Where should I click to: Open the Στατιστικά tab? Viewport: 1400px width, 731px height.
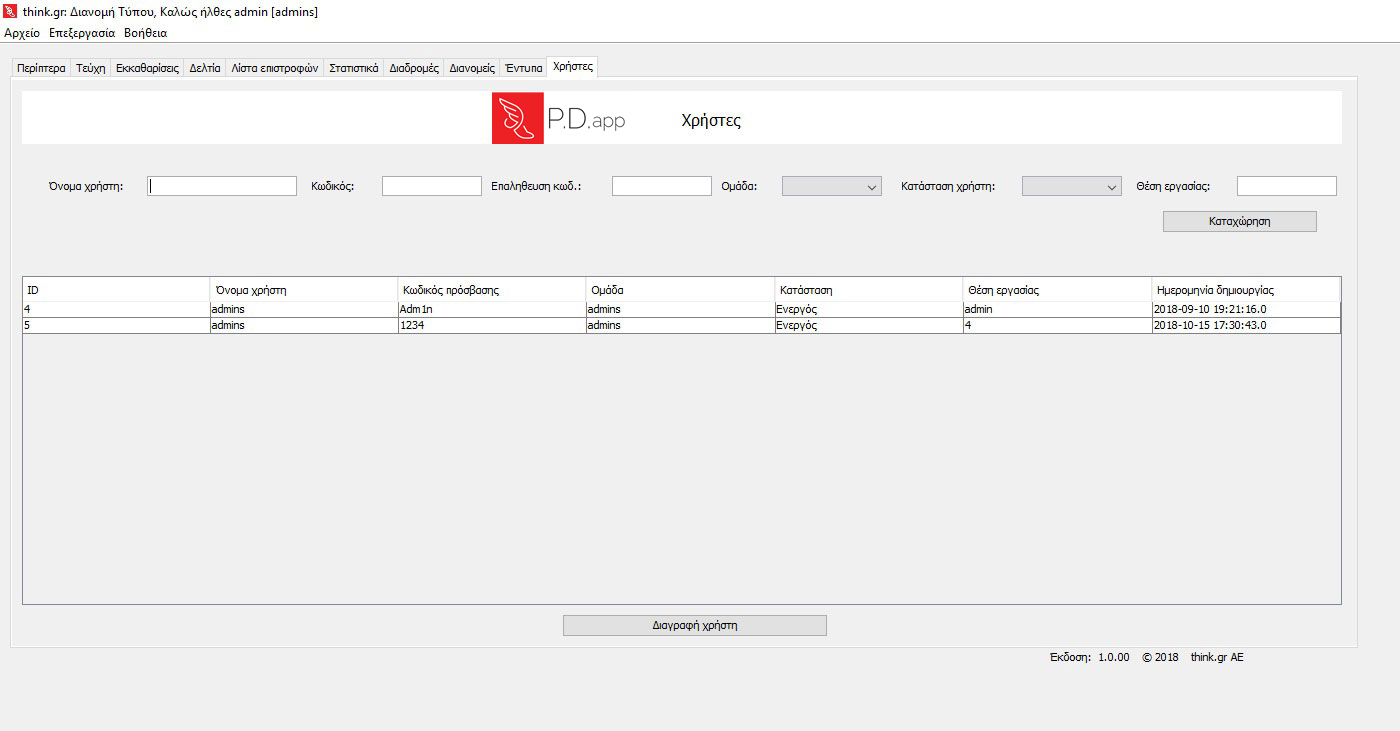tap(353, 68)
